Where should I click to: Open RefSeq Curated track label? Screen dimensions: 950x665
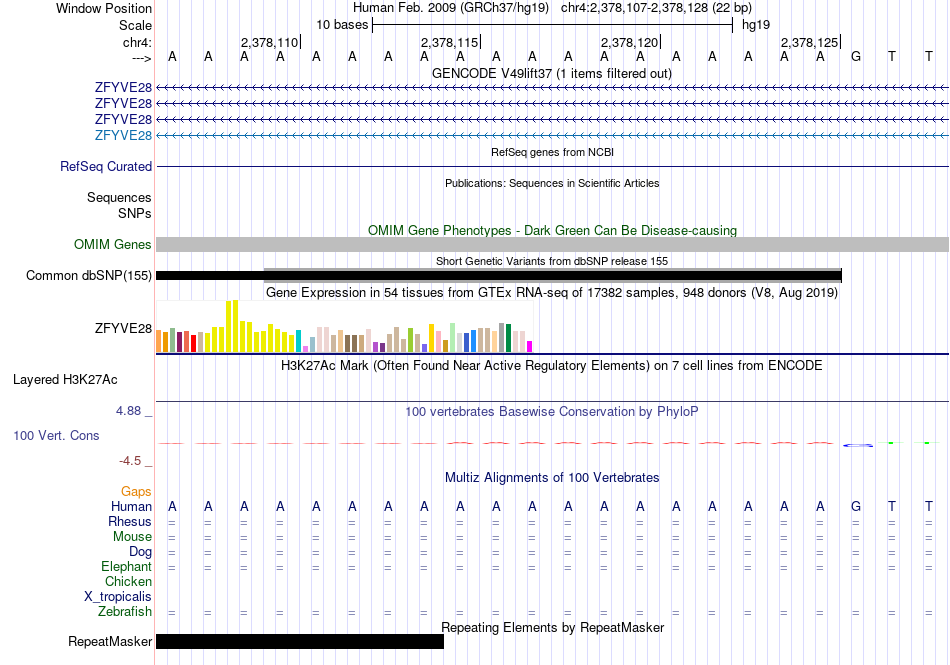pos(106,167)
